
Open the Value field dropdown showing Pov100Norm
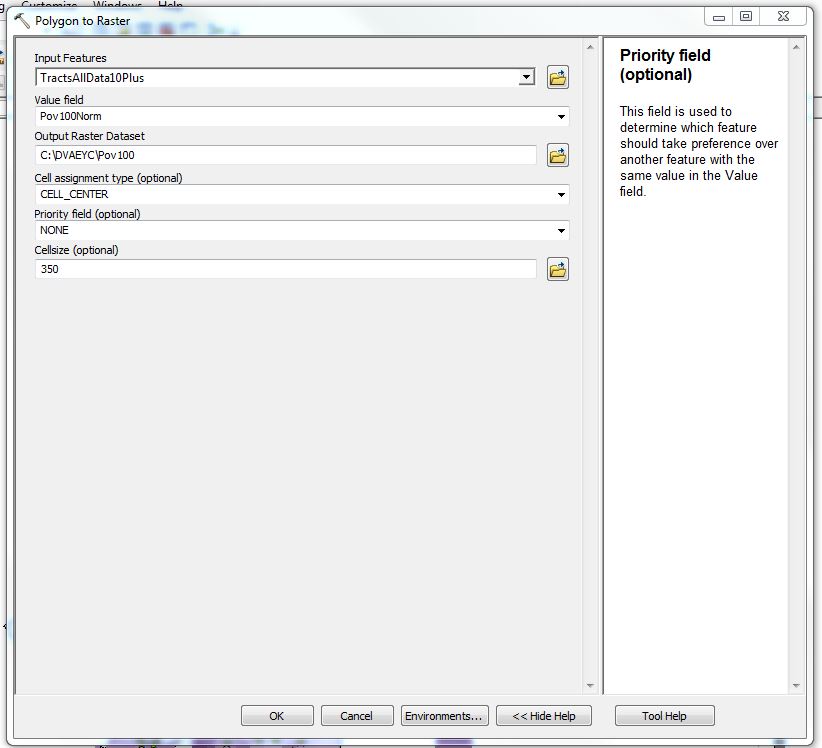point(561,117)
